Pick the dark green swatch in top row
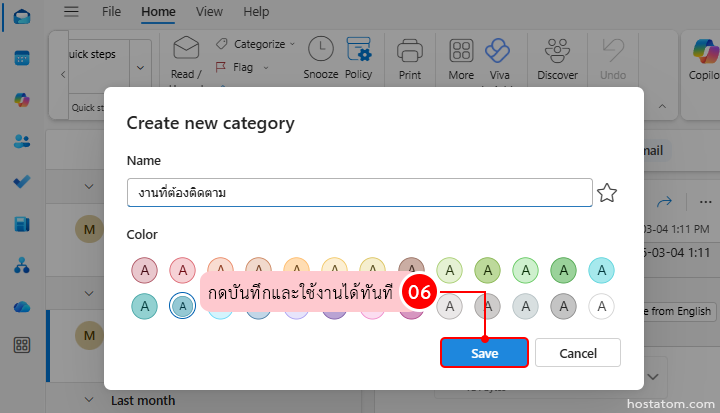Image resolution: width=720 pixels, height=413 pixels. [563, 270]
